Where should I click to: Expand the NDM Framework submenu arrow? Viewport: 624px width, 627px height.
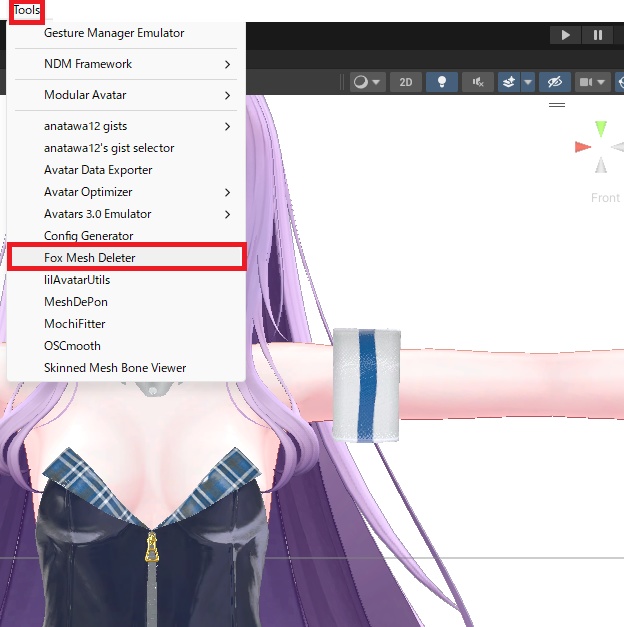coord(227,64)
